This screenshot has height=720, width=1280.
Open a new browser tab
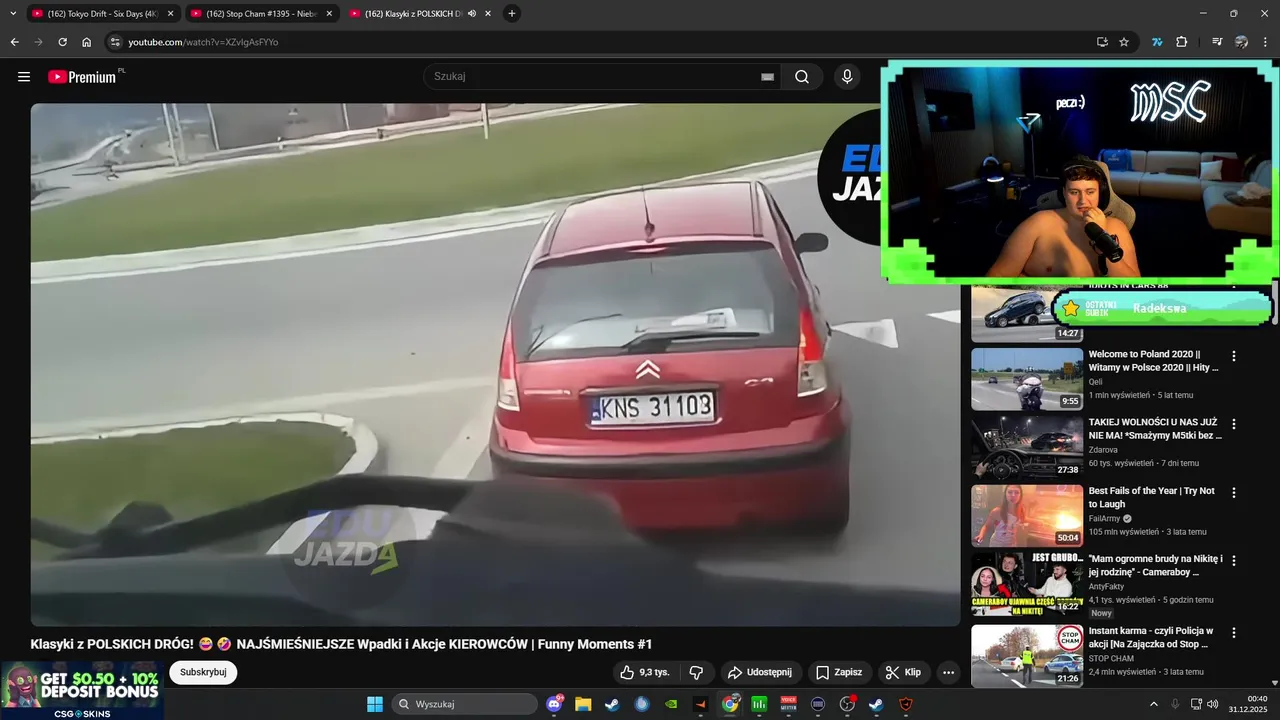[x=512, y=14]
